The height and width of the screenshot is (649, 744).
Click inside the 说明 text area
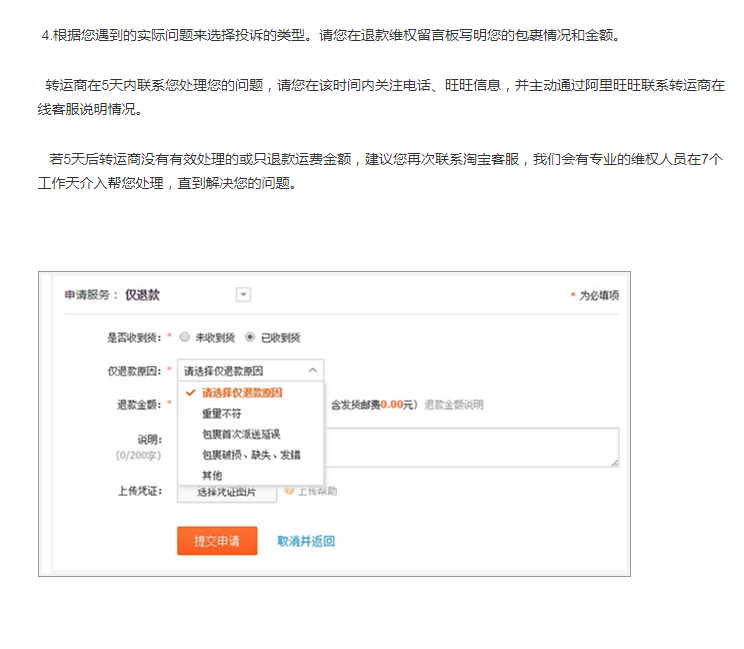(x=471, y=447)
